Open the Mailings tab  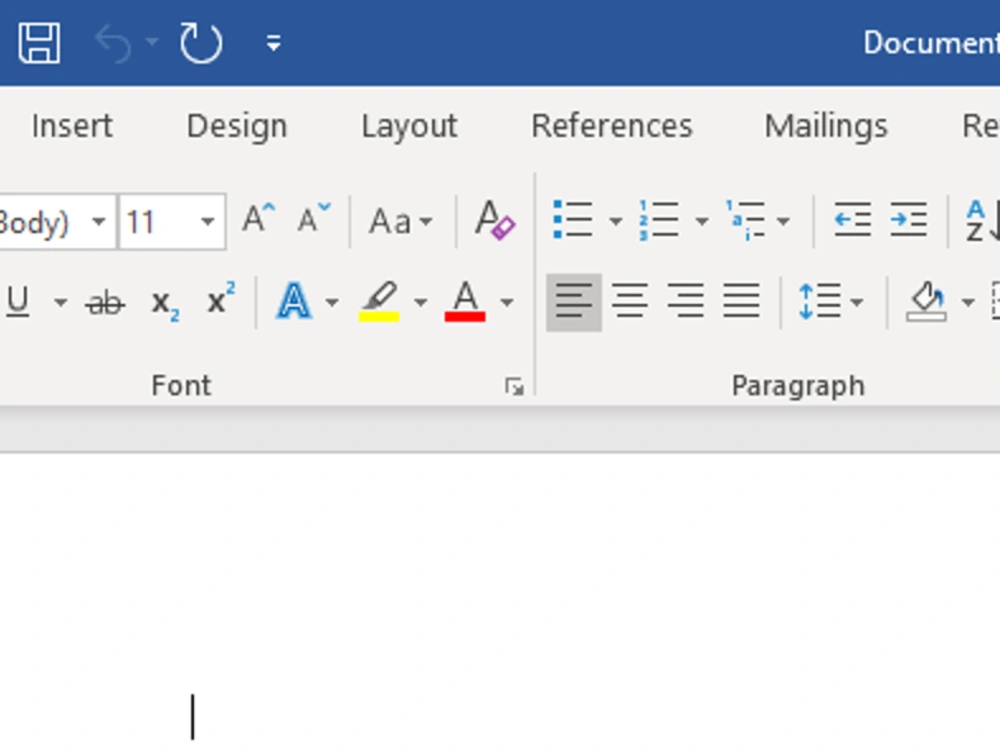click(x=826, y=126)
